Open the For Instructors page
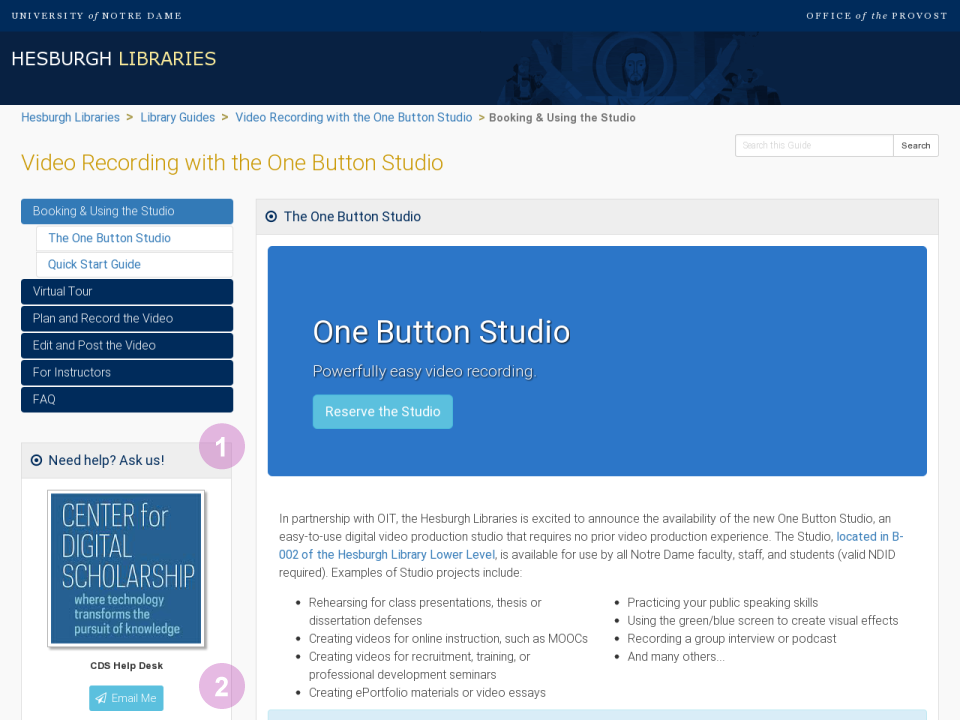Image resolution: width=960 pixels, height=720 pixels. [127, 372]
